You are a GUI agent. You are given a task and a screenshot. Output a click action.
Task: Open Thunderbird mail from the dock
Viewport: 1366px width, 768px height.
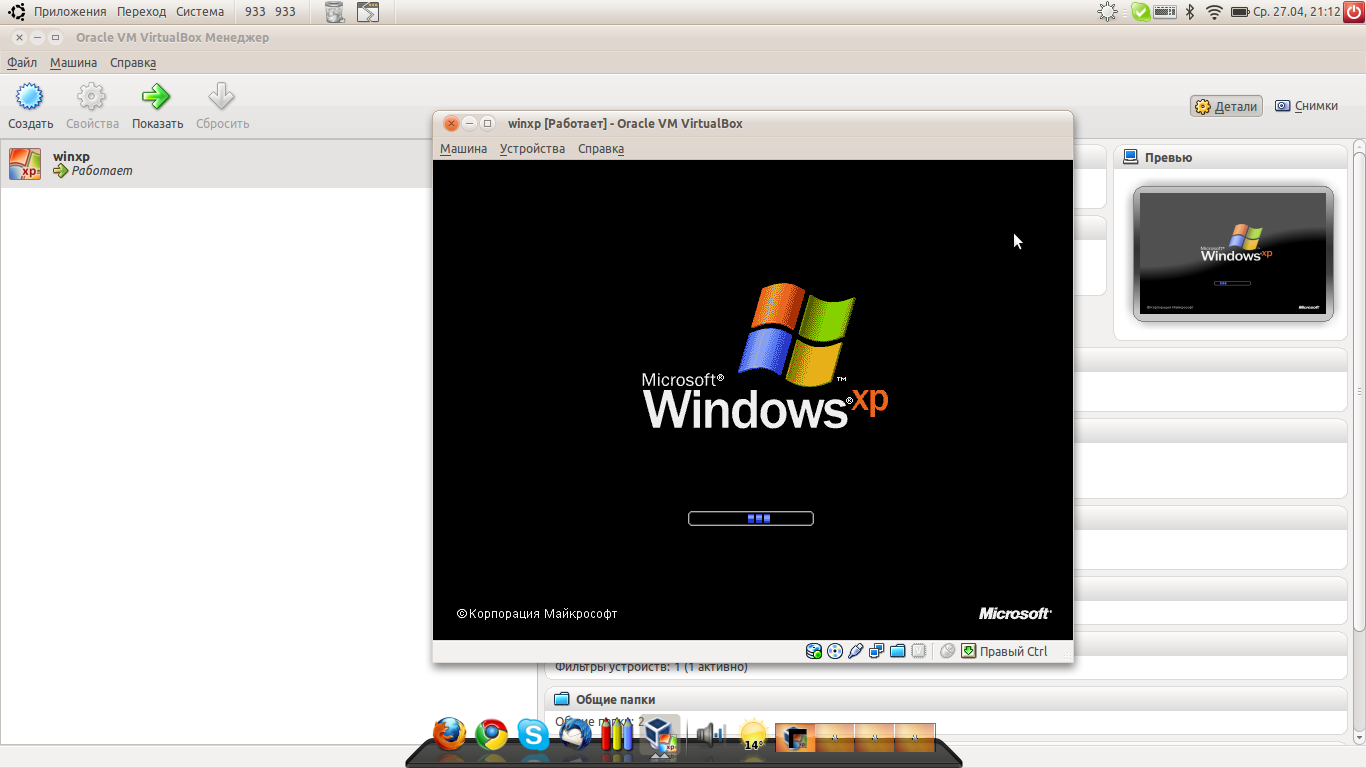coord(576,735)
